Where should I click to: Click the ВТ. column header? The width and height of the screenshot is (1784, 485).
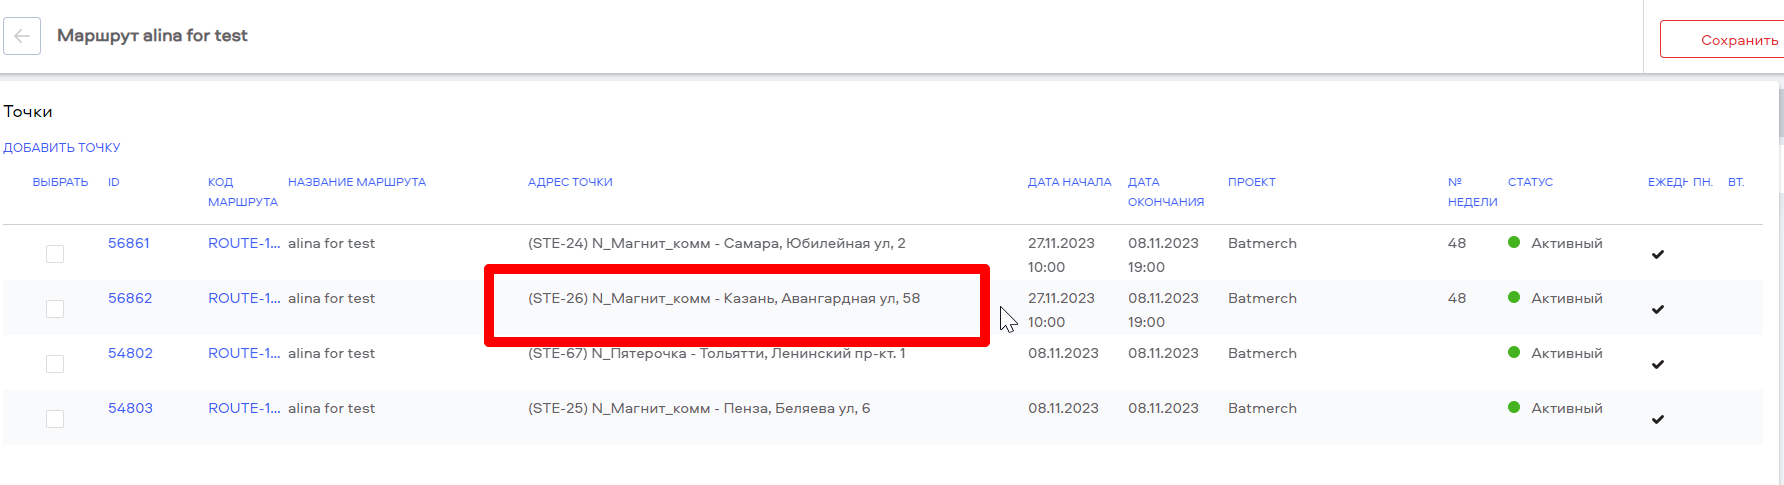point(1736,182)
